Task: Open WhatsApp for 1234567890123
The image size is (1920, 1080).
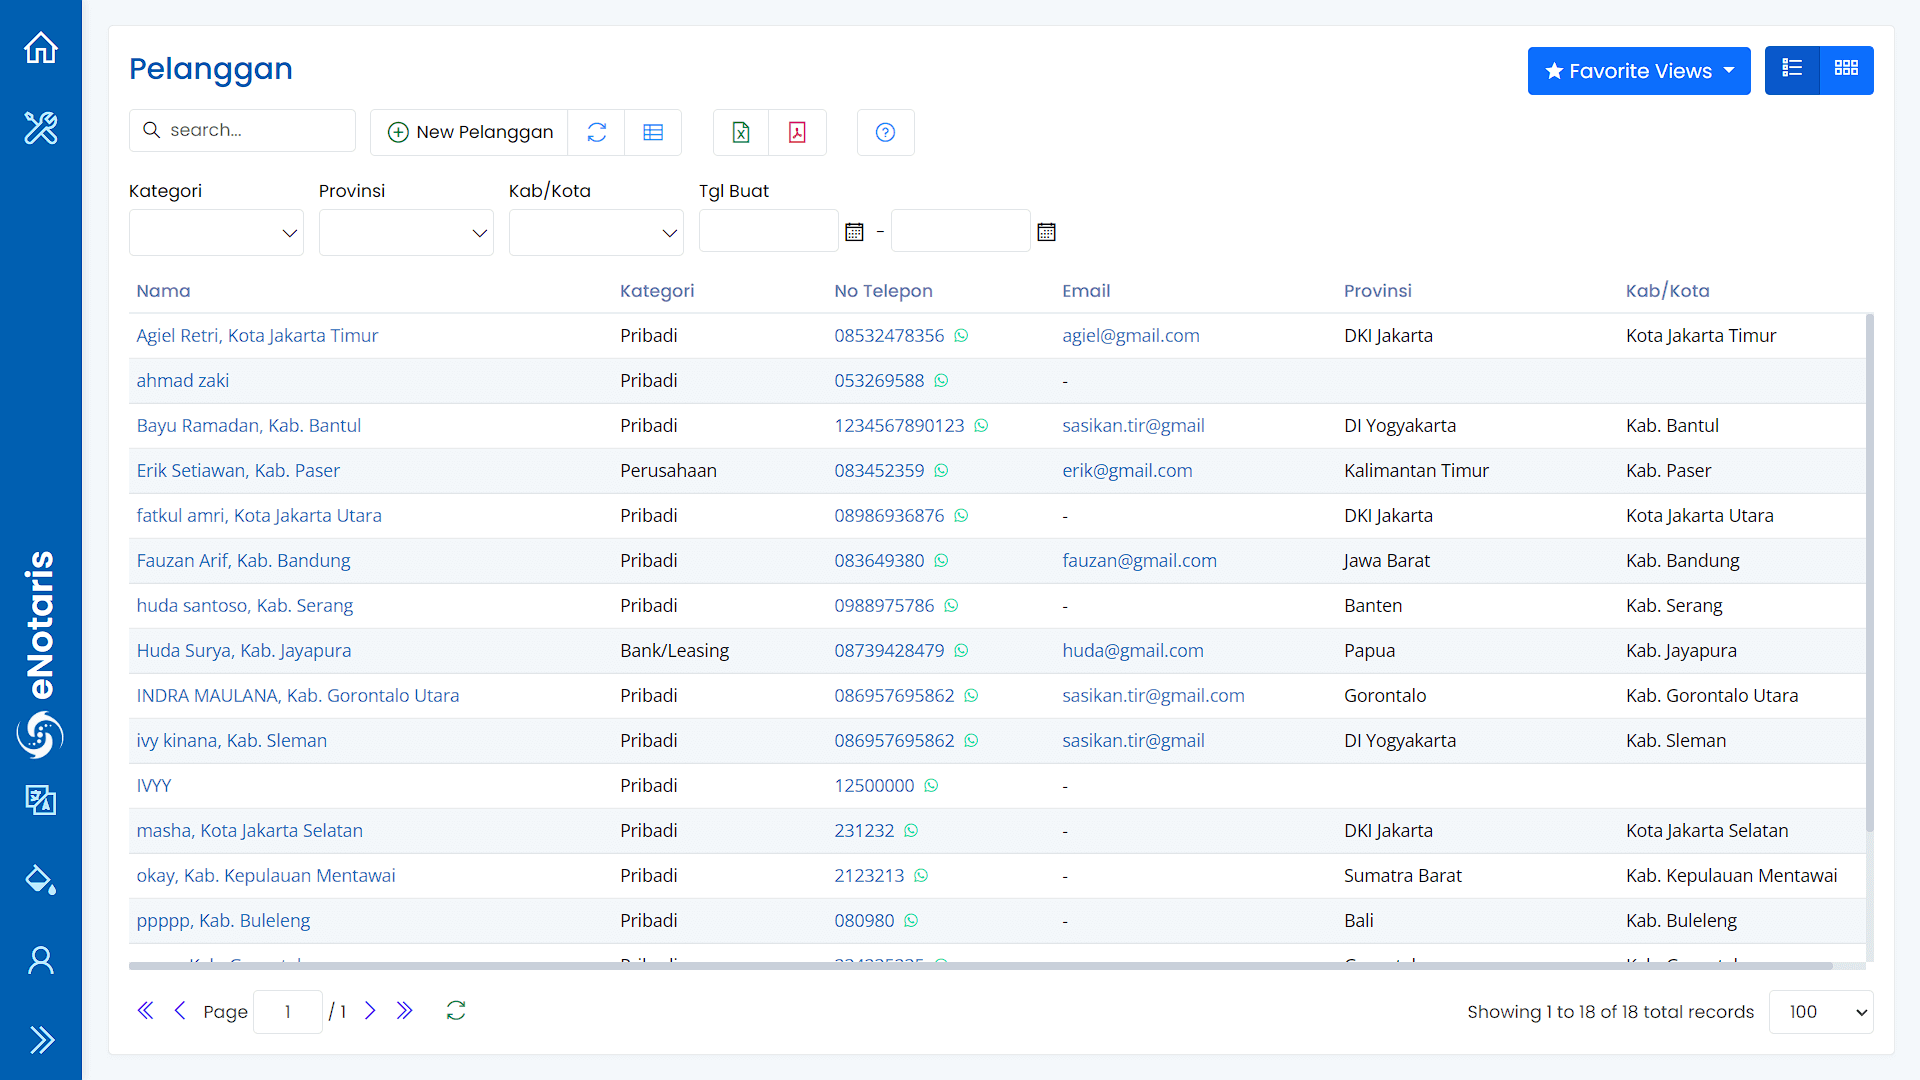Action: click(981, 426)
